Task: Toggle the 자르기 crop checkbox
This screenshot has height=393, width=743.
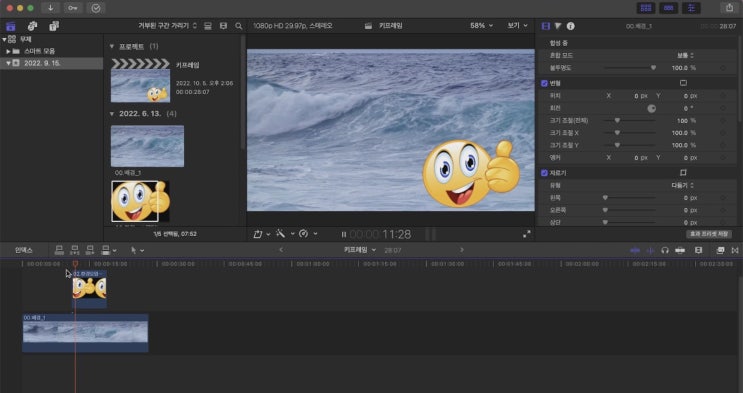Action: coord(544,173)
